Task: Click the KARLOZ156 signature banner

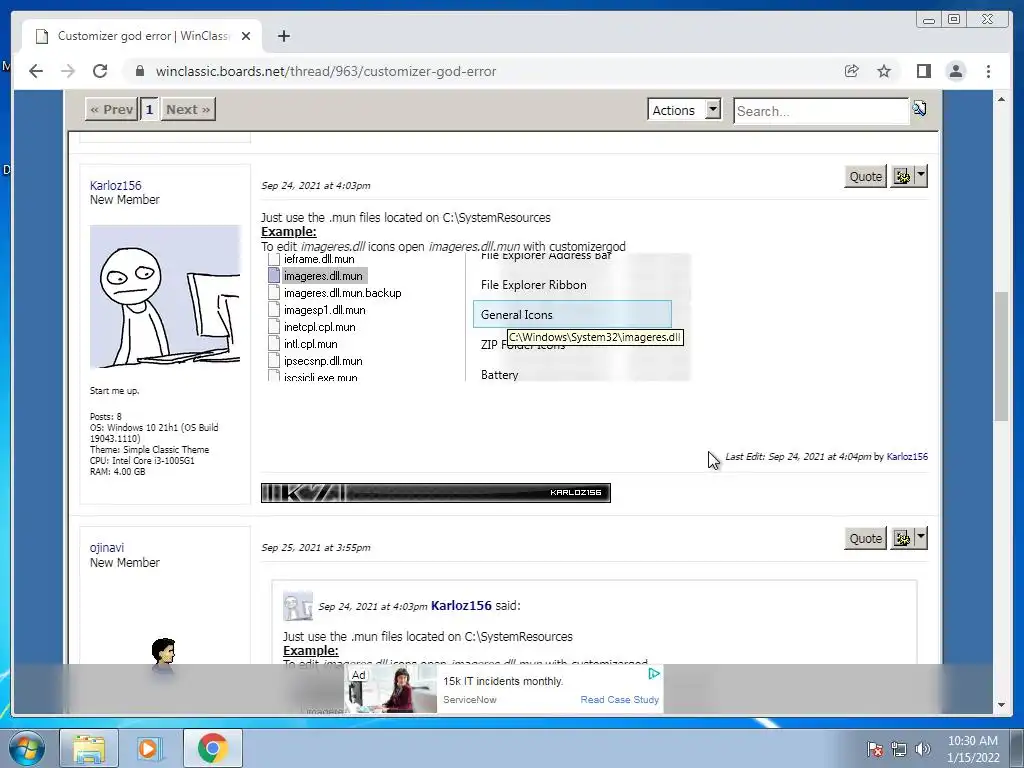Action: click(x=436, y=492)
